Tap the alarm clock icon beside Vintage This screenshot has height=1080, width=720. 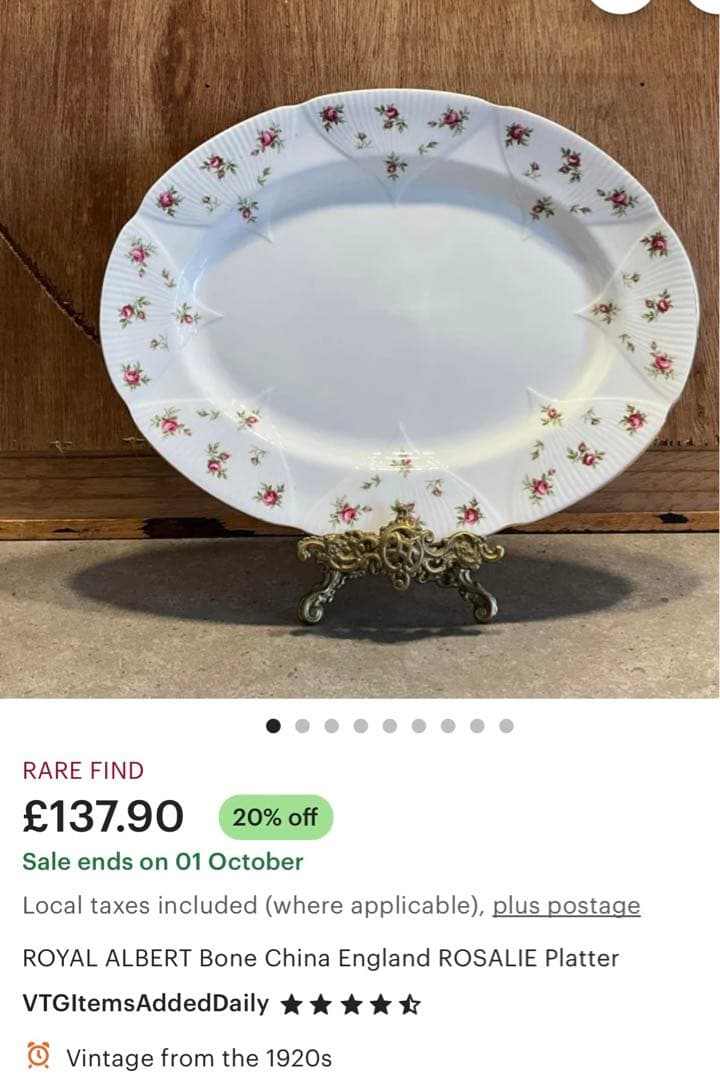pos(39,1055)
